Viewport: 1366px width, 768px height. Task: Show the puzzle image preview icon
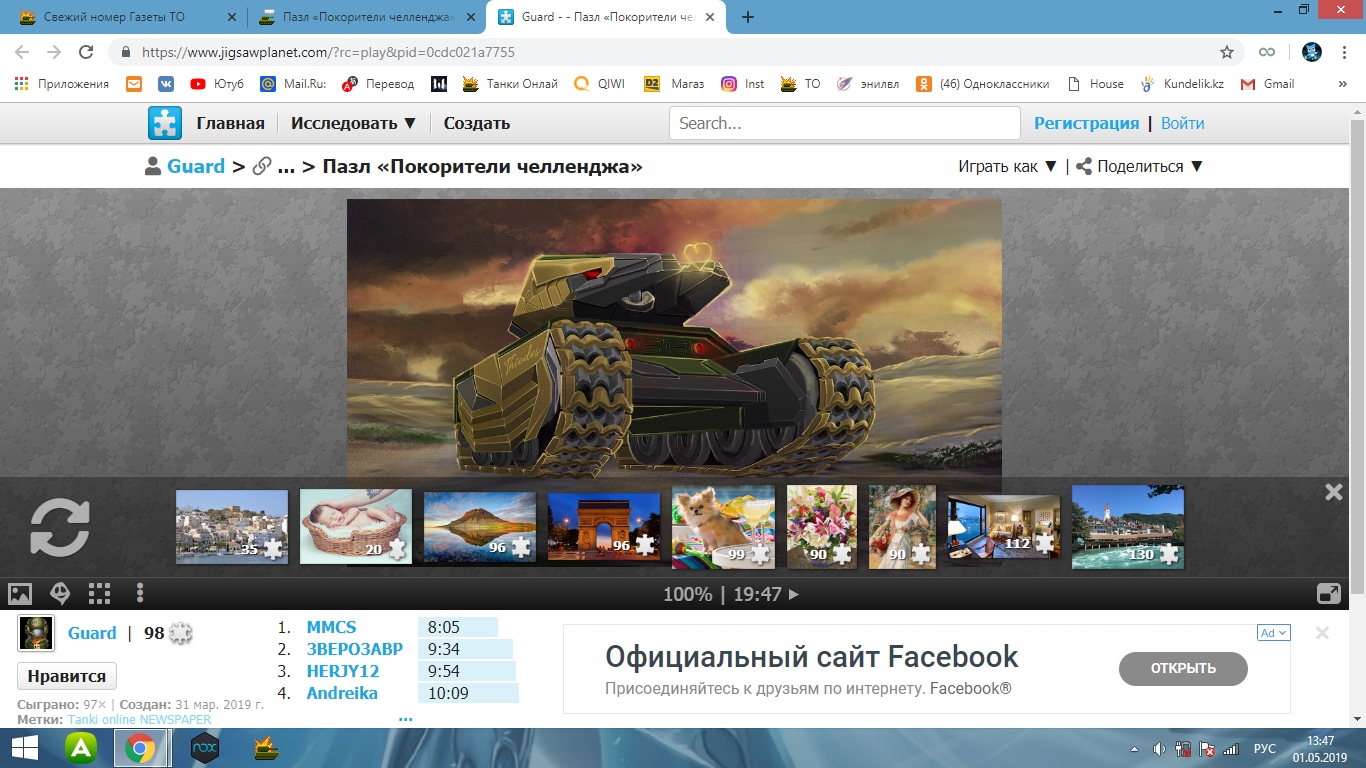(x=20, y=593)
